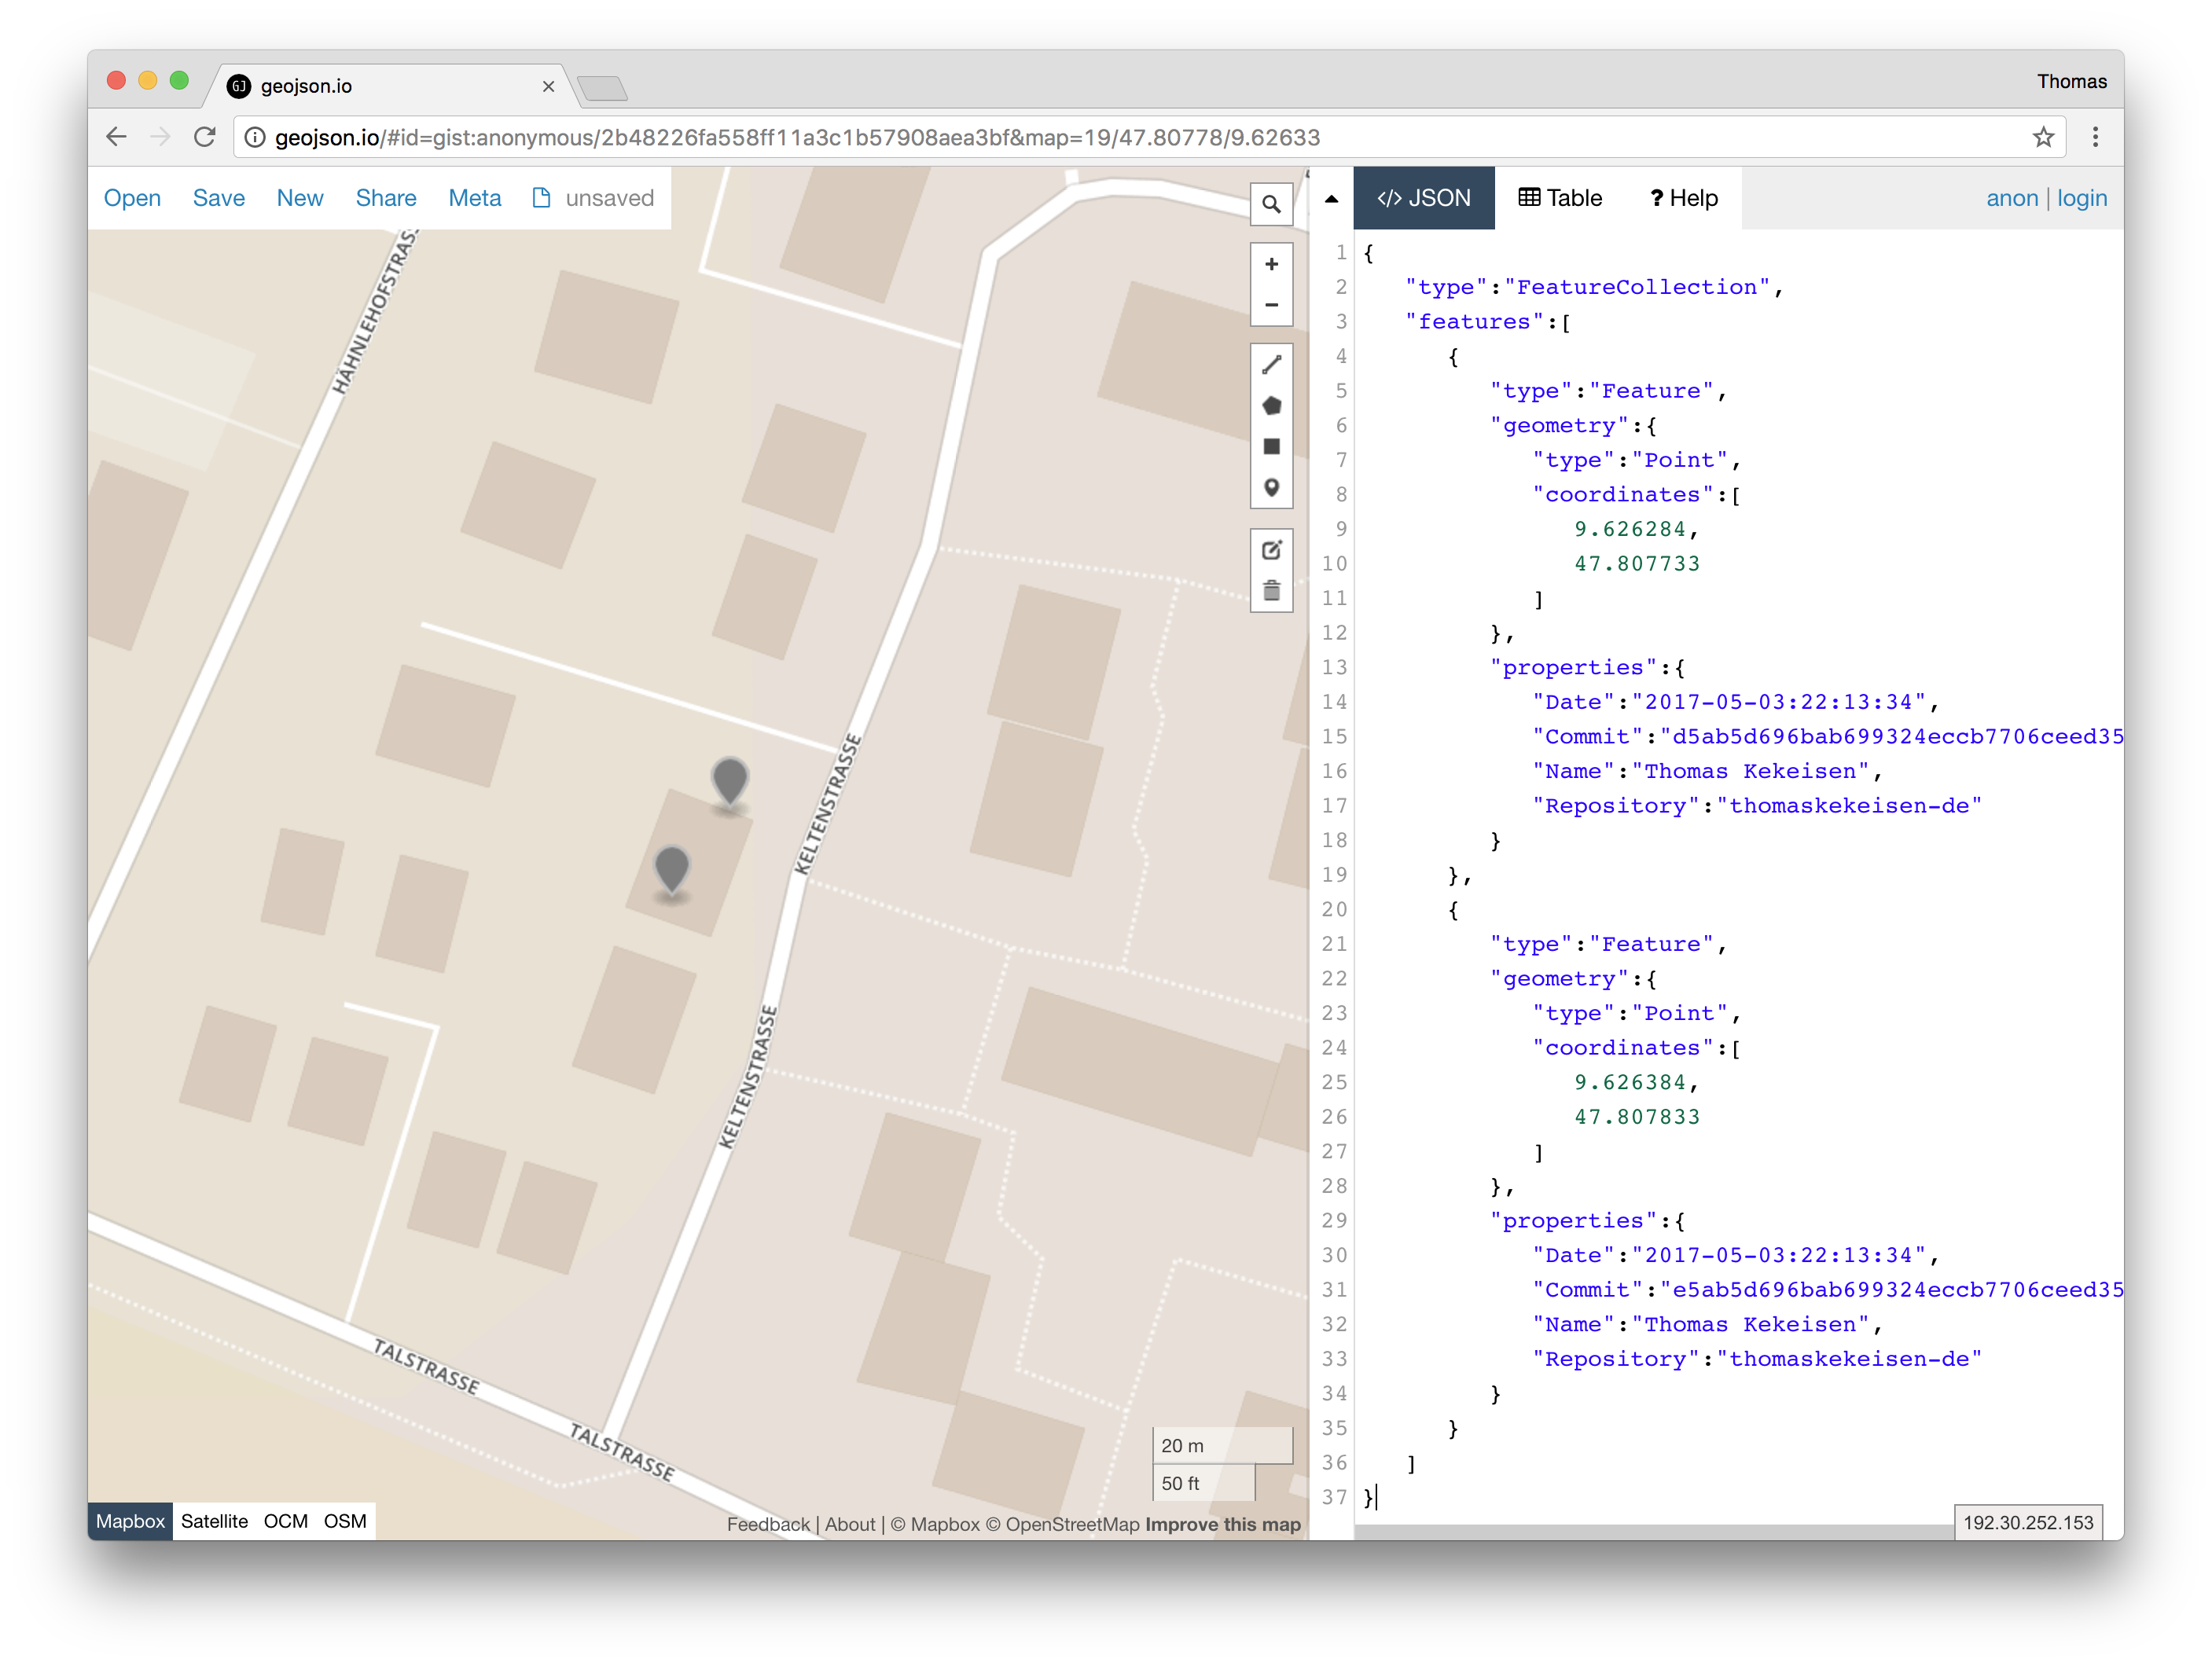
Task: Open the Meta dropdown menu
Action: [474, 198]
